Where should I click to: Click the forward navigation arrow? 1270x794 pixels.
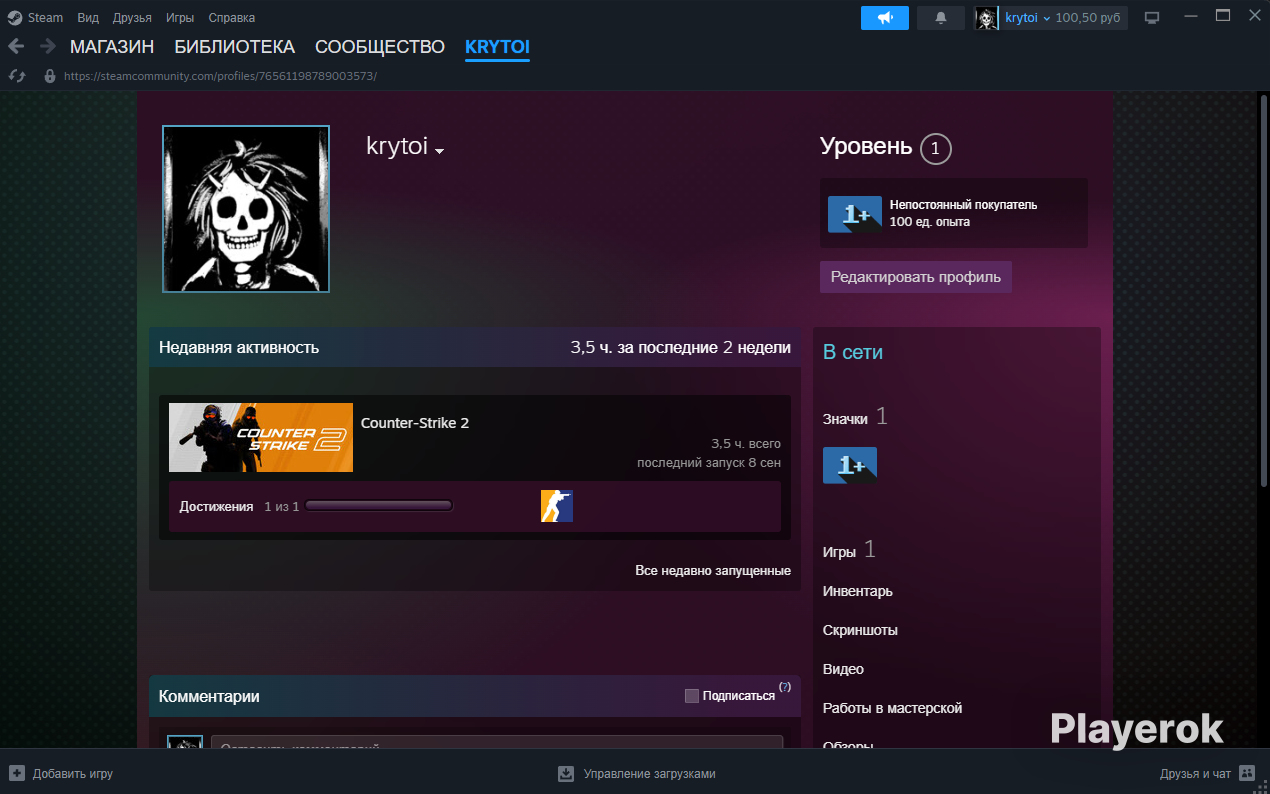coord(47,46)
